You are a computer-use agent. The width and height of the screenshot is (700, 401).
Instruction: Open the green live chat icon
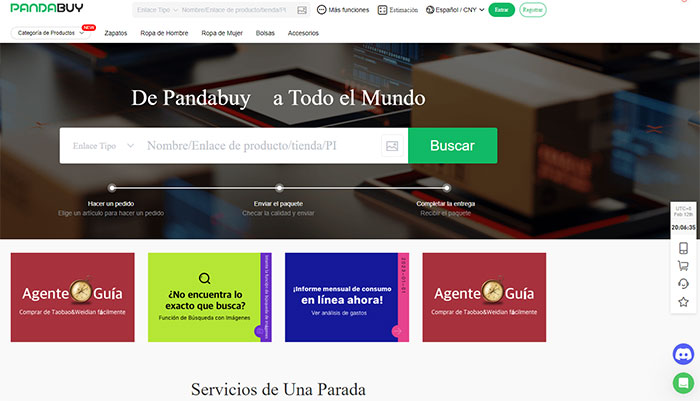coord(683,383)
